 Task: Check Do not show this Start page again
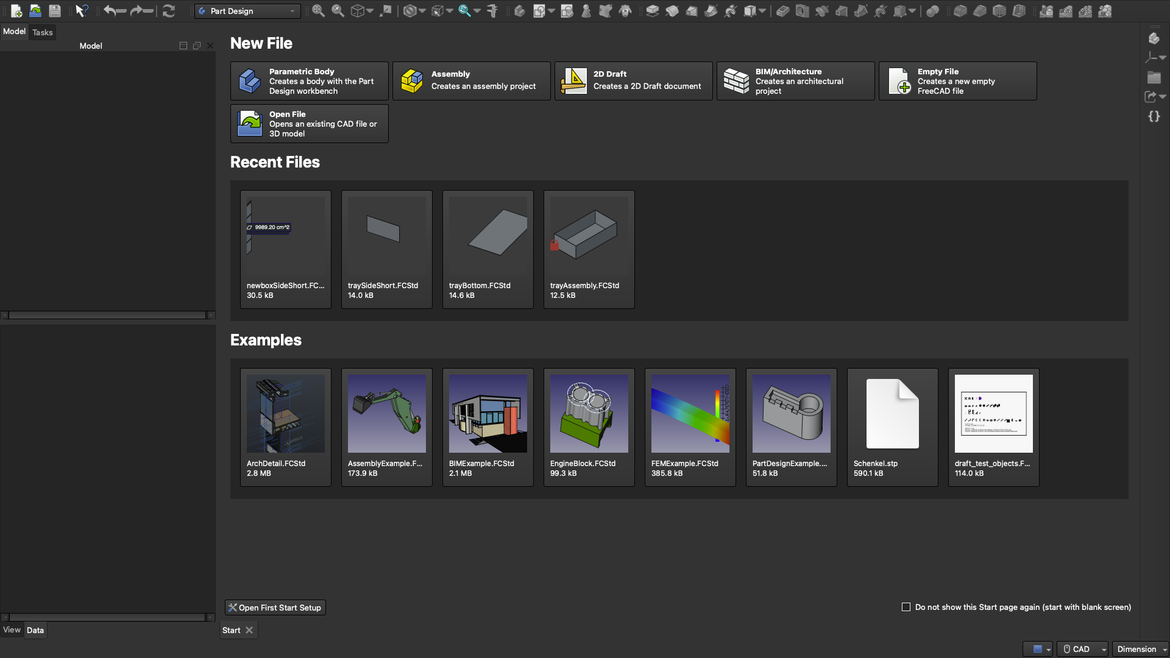pos(906,606)
